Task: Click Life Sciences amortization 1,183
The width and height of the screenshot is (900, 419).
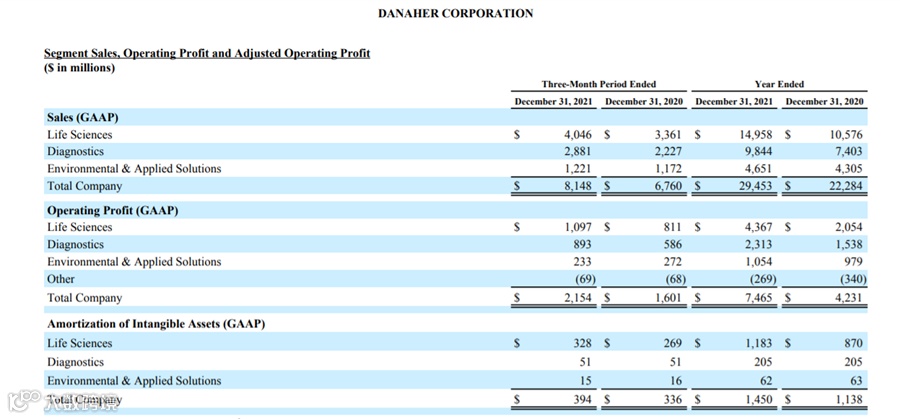Action: [759, 343]
